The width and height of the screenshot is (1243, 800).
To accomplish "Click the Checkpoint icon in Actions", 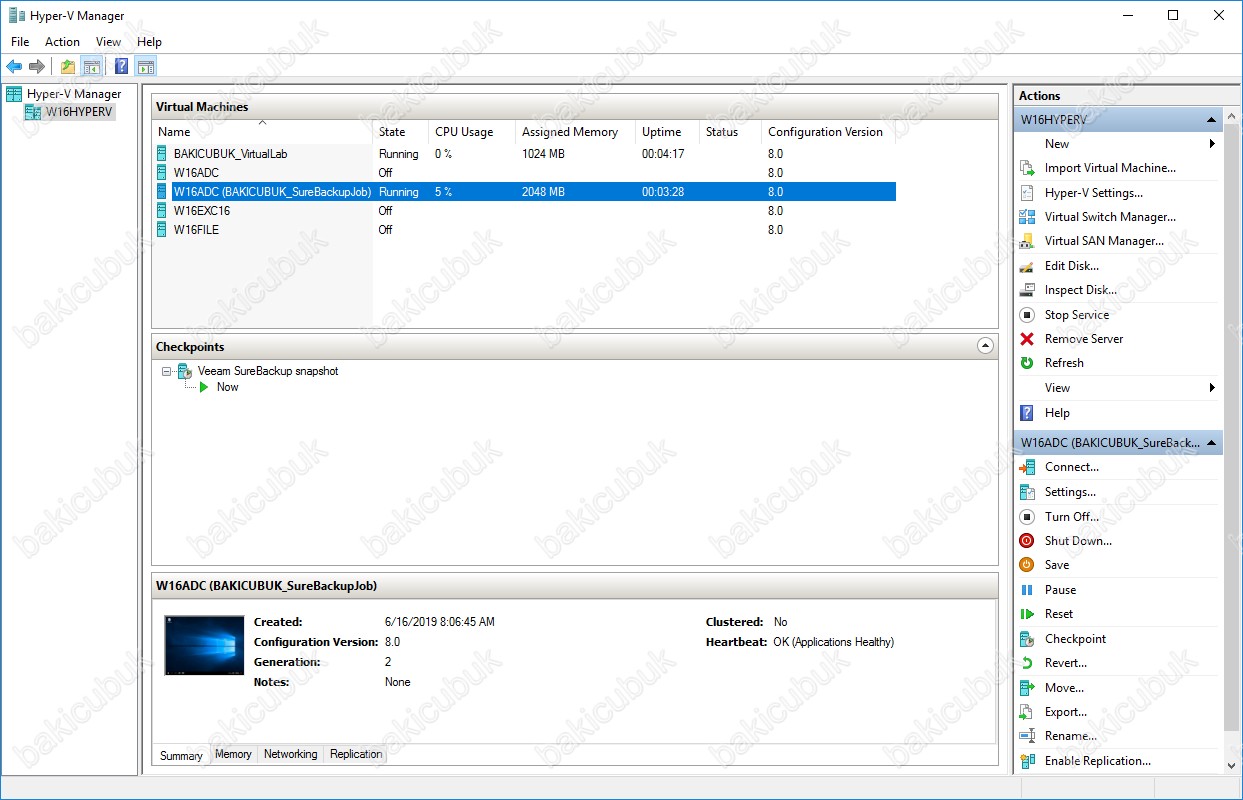I will (x=1026, y=639).
